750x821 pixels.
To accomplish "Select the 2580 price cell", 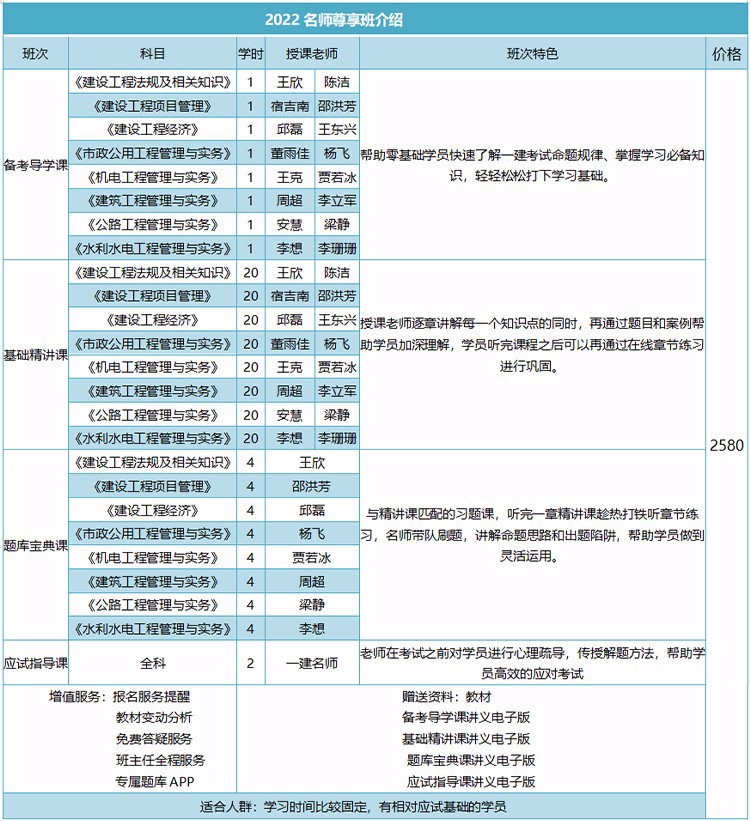I will click(727, 445).
